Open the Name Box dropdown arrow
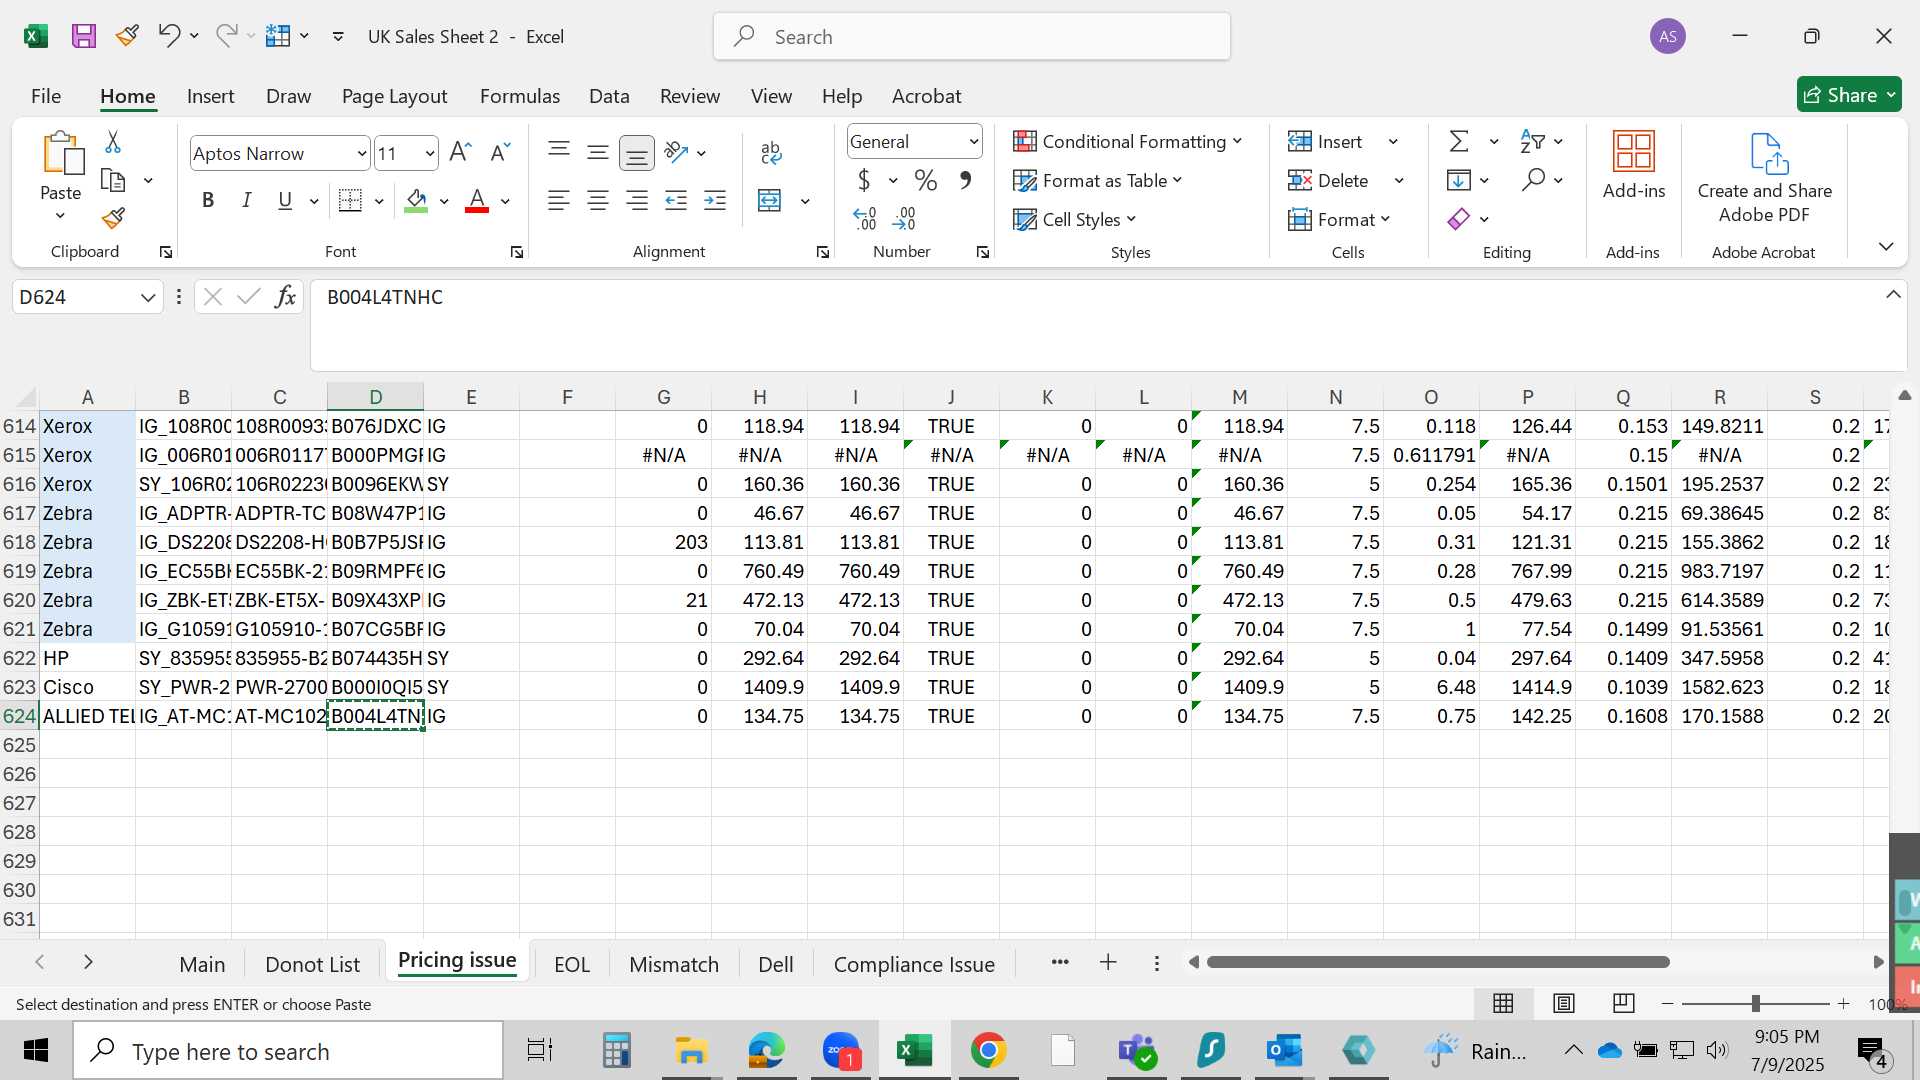 [148, 298]
